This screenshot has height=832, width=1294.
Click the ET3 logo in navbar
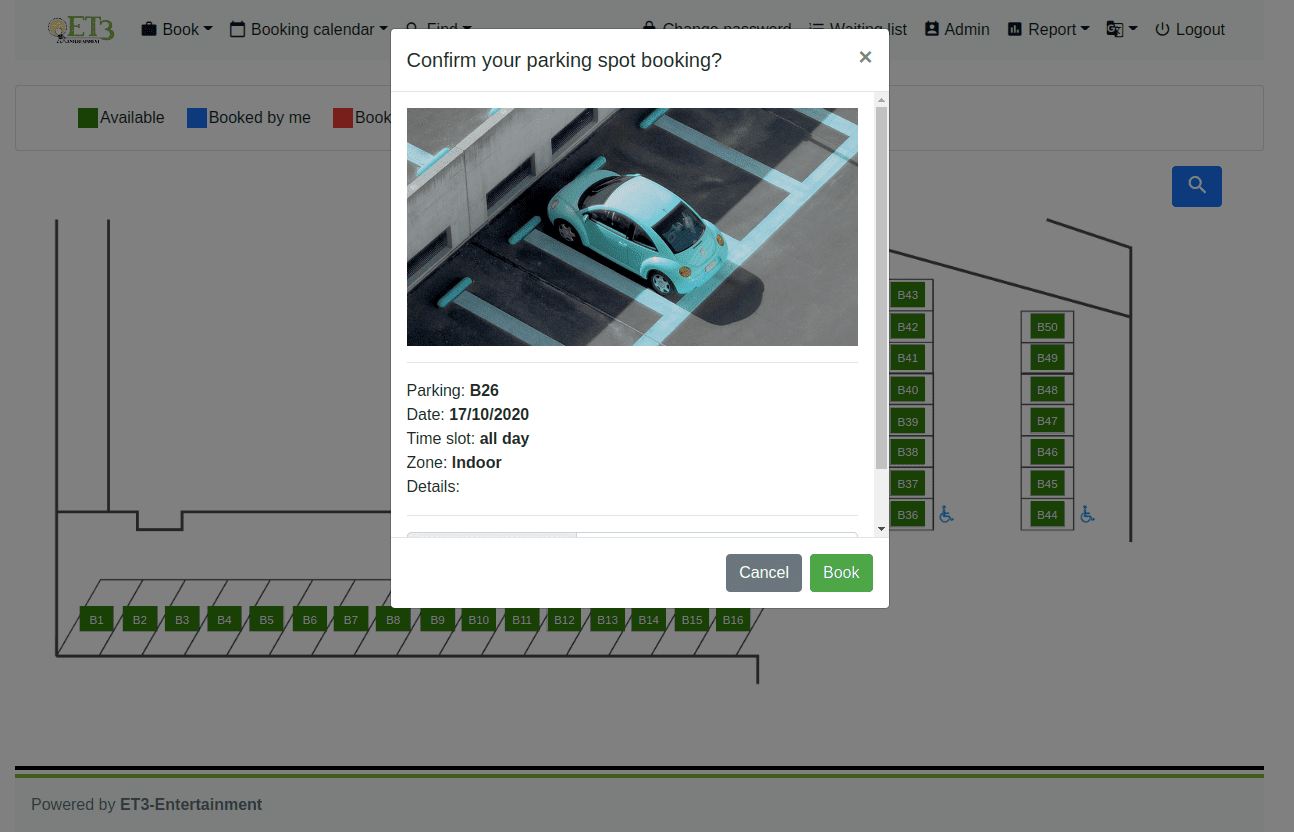point(81,29)
